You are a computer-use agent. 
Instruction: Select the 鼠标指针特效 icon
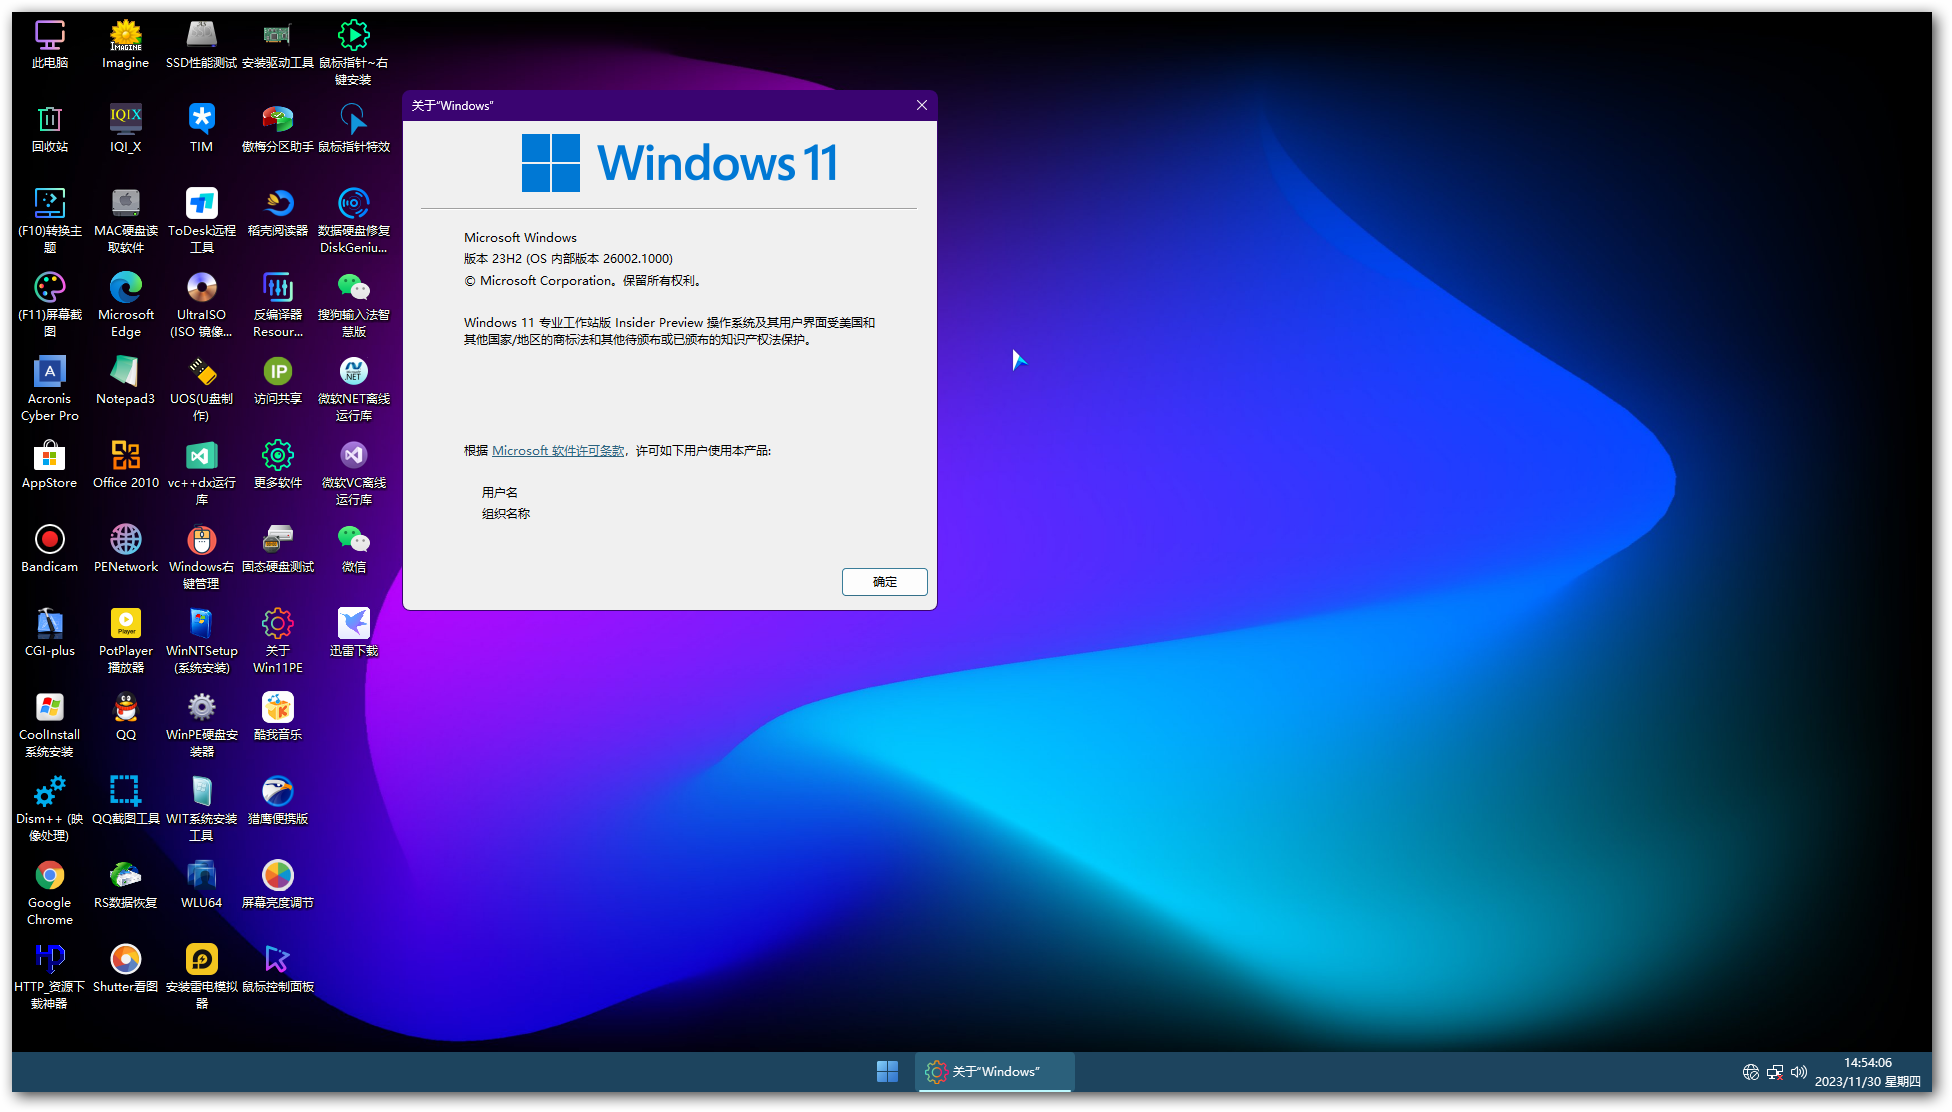(354, 128)
